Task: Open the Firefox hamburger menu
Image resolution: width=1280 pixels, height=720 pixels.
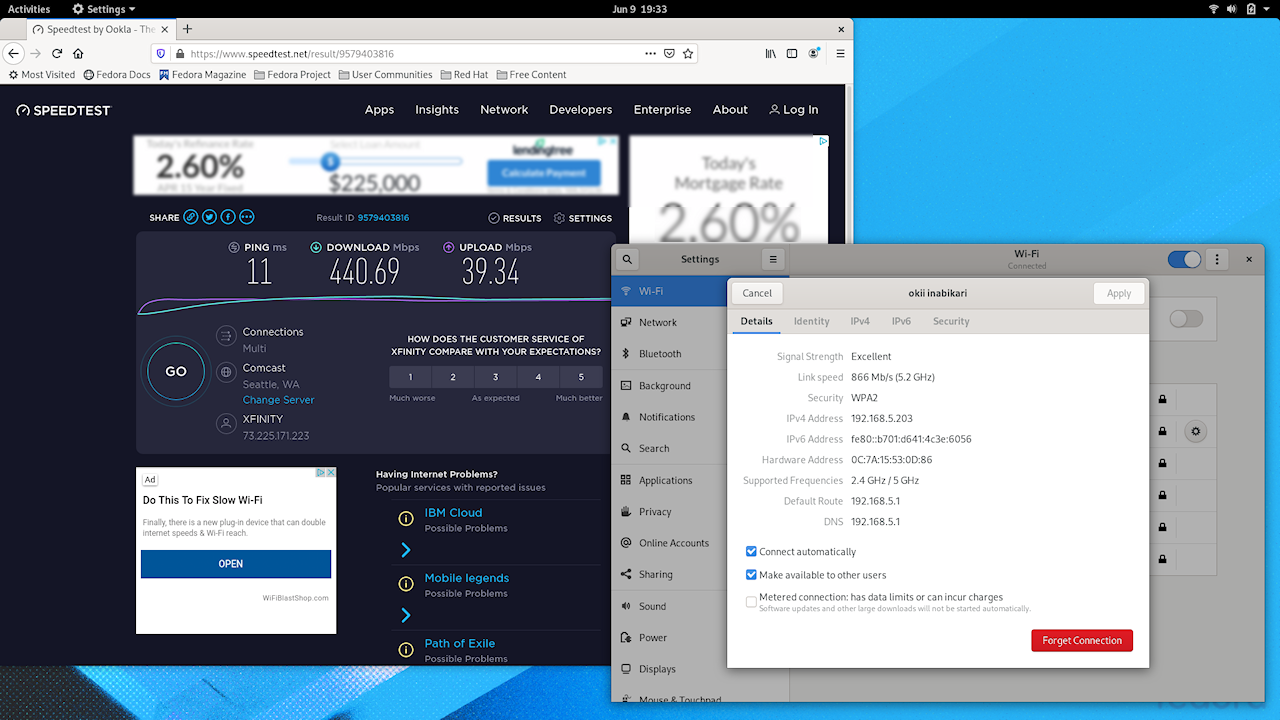Action: click(840, 53)
